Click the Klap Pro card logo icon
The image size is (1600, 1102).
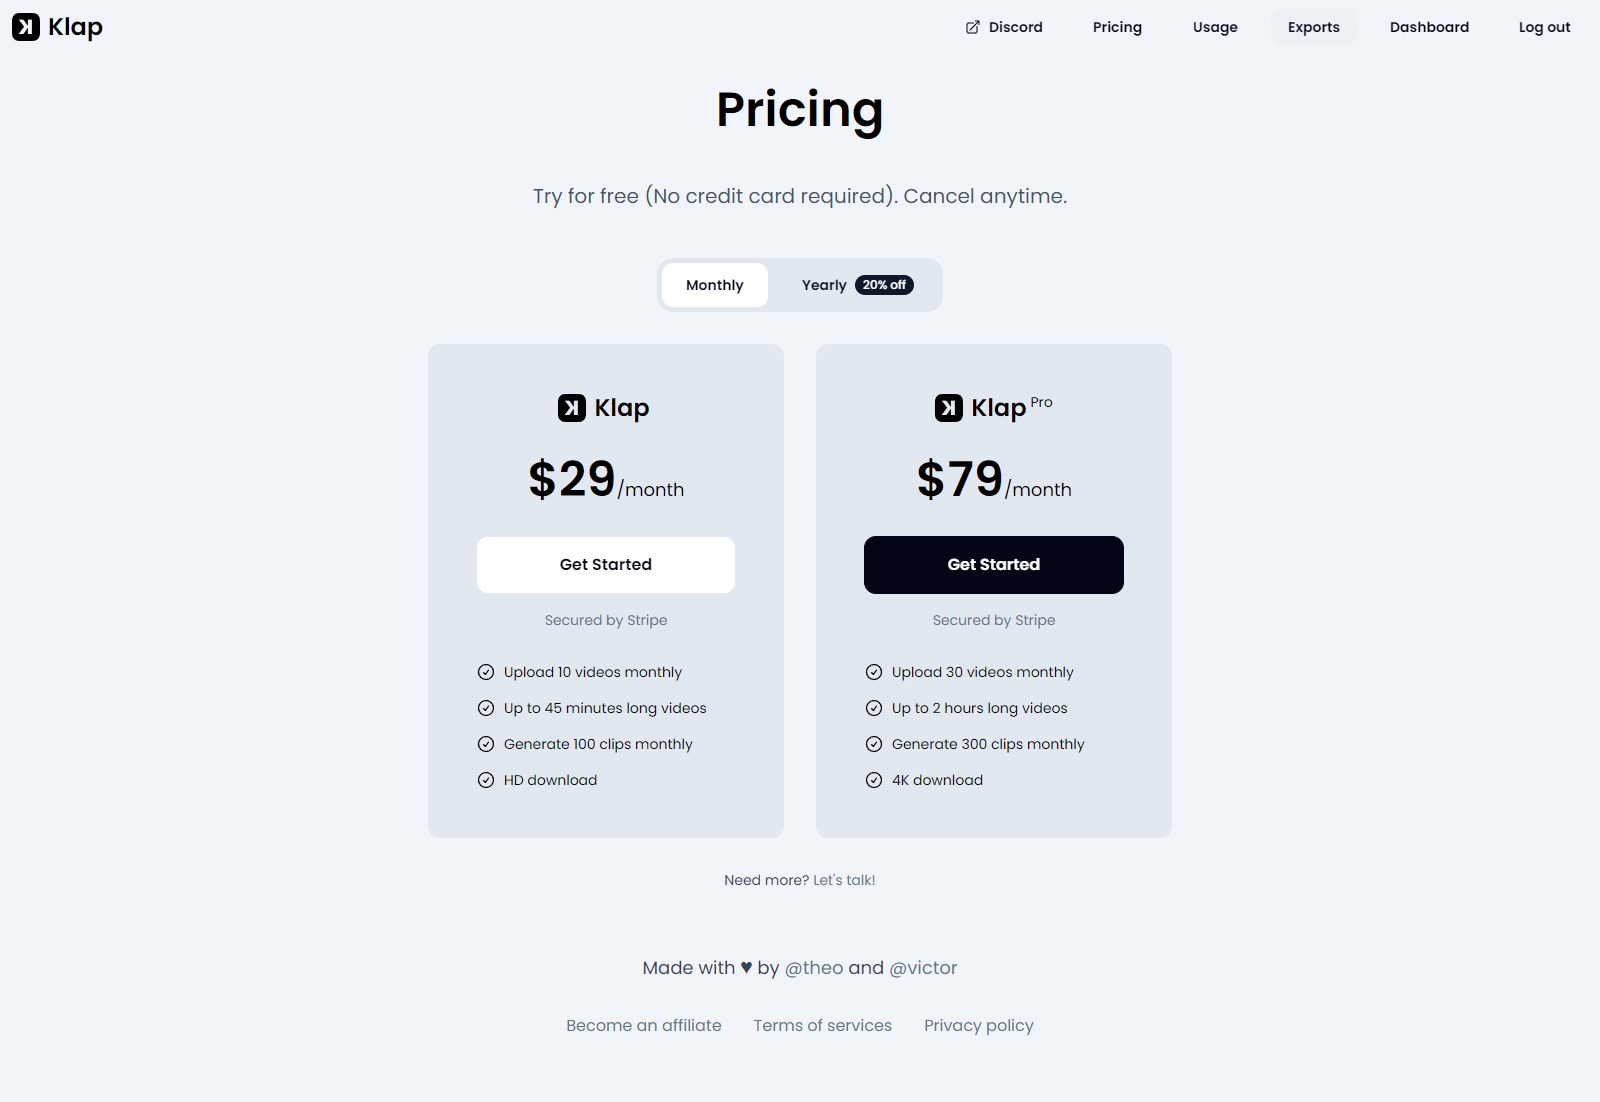point(949,408)
